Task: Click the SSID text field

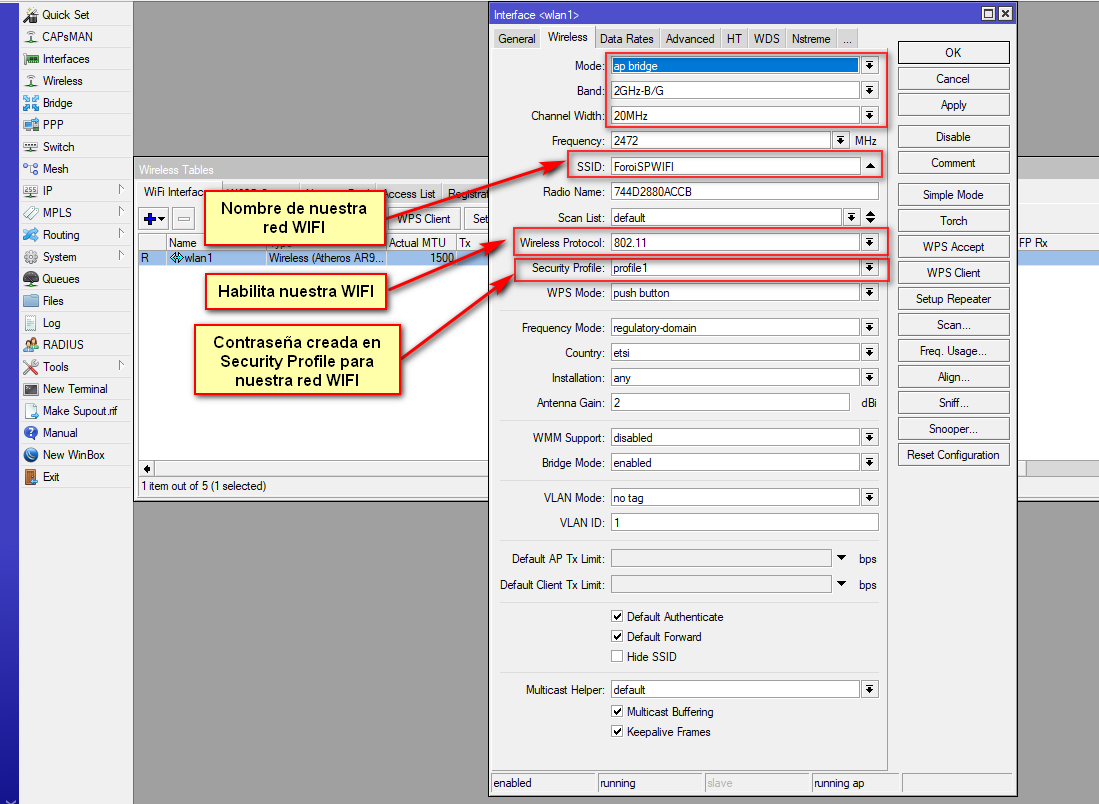Action: click(x=735, y=166)
